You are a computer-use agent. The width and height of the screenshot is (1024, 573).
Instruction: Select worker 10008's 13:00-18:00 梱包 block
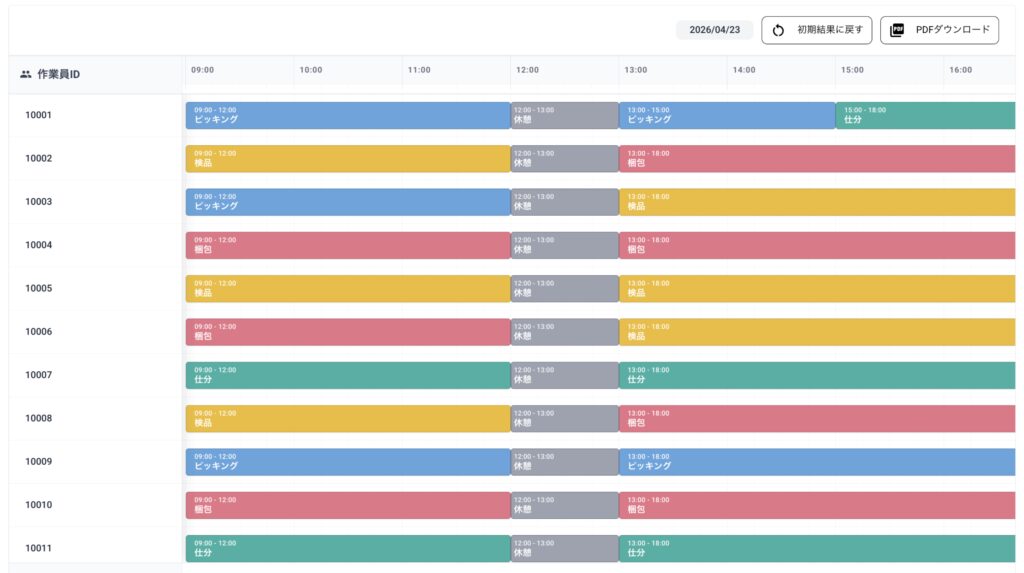pos(817,418)
